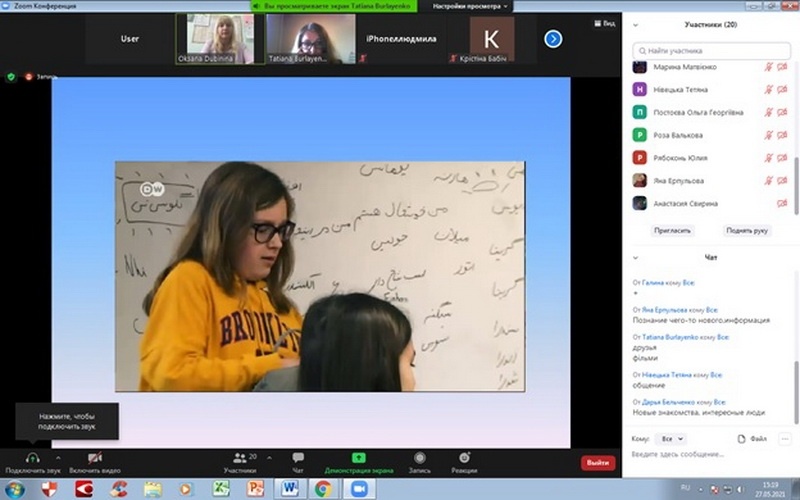Collapse the Участники panel with its chevron

[x=636, y=25]
